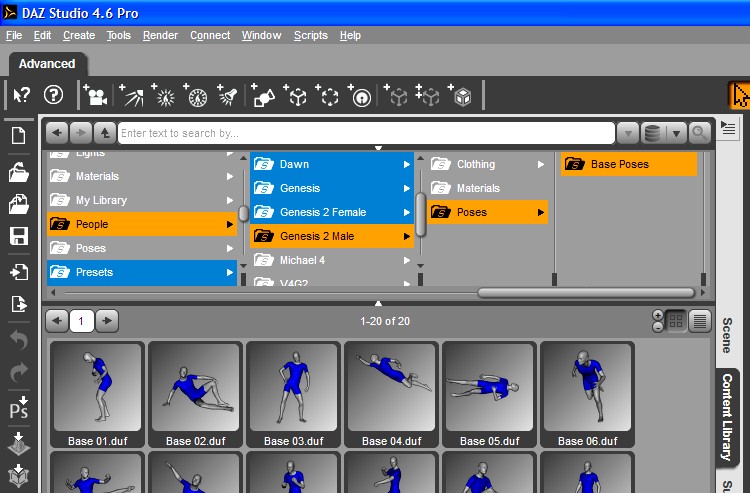Go to previous results page
The image size is (750, 493).
click(x=57, y=320)
